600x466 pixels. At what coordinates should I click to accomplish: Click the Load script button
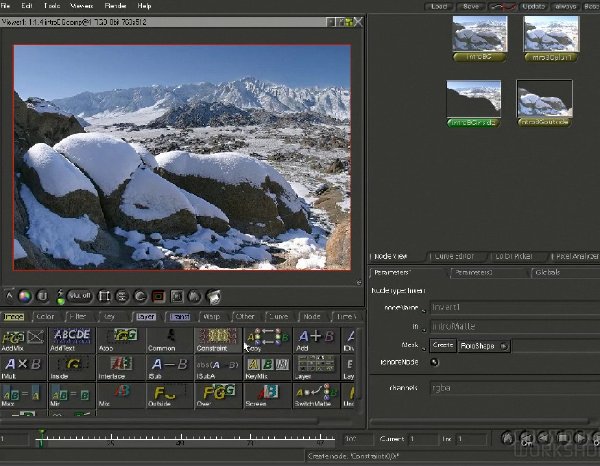coord(439,6)
